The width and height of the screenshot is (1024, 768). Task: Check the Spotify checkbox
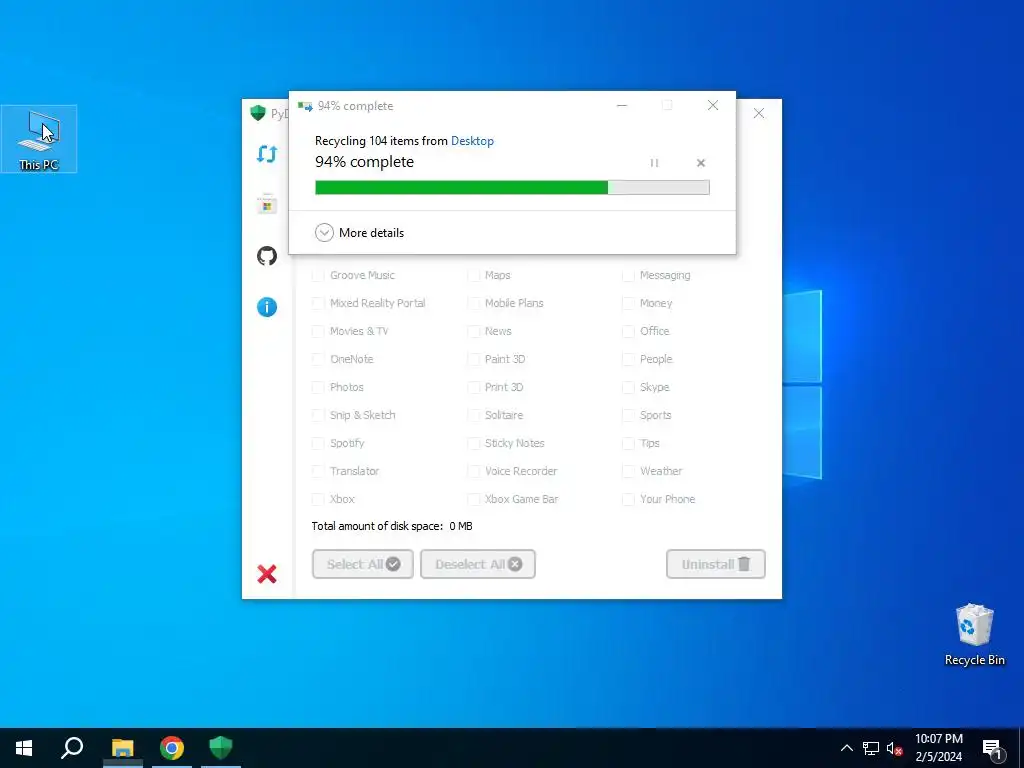[318, 443]
